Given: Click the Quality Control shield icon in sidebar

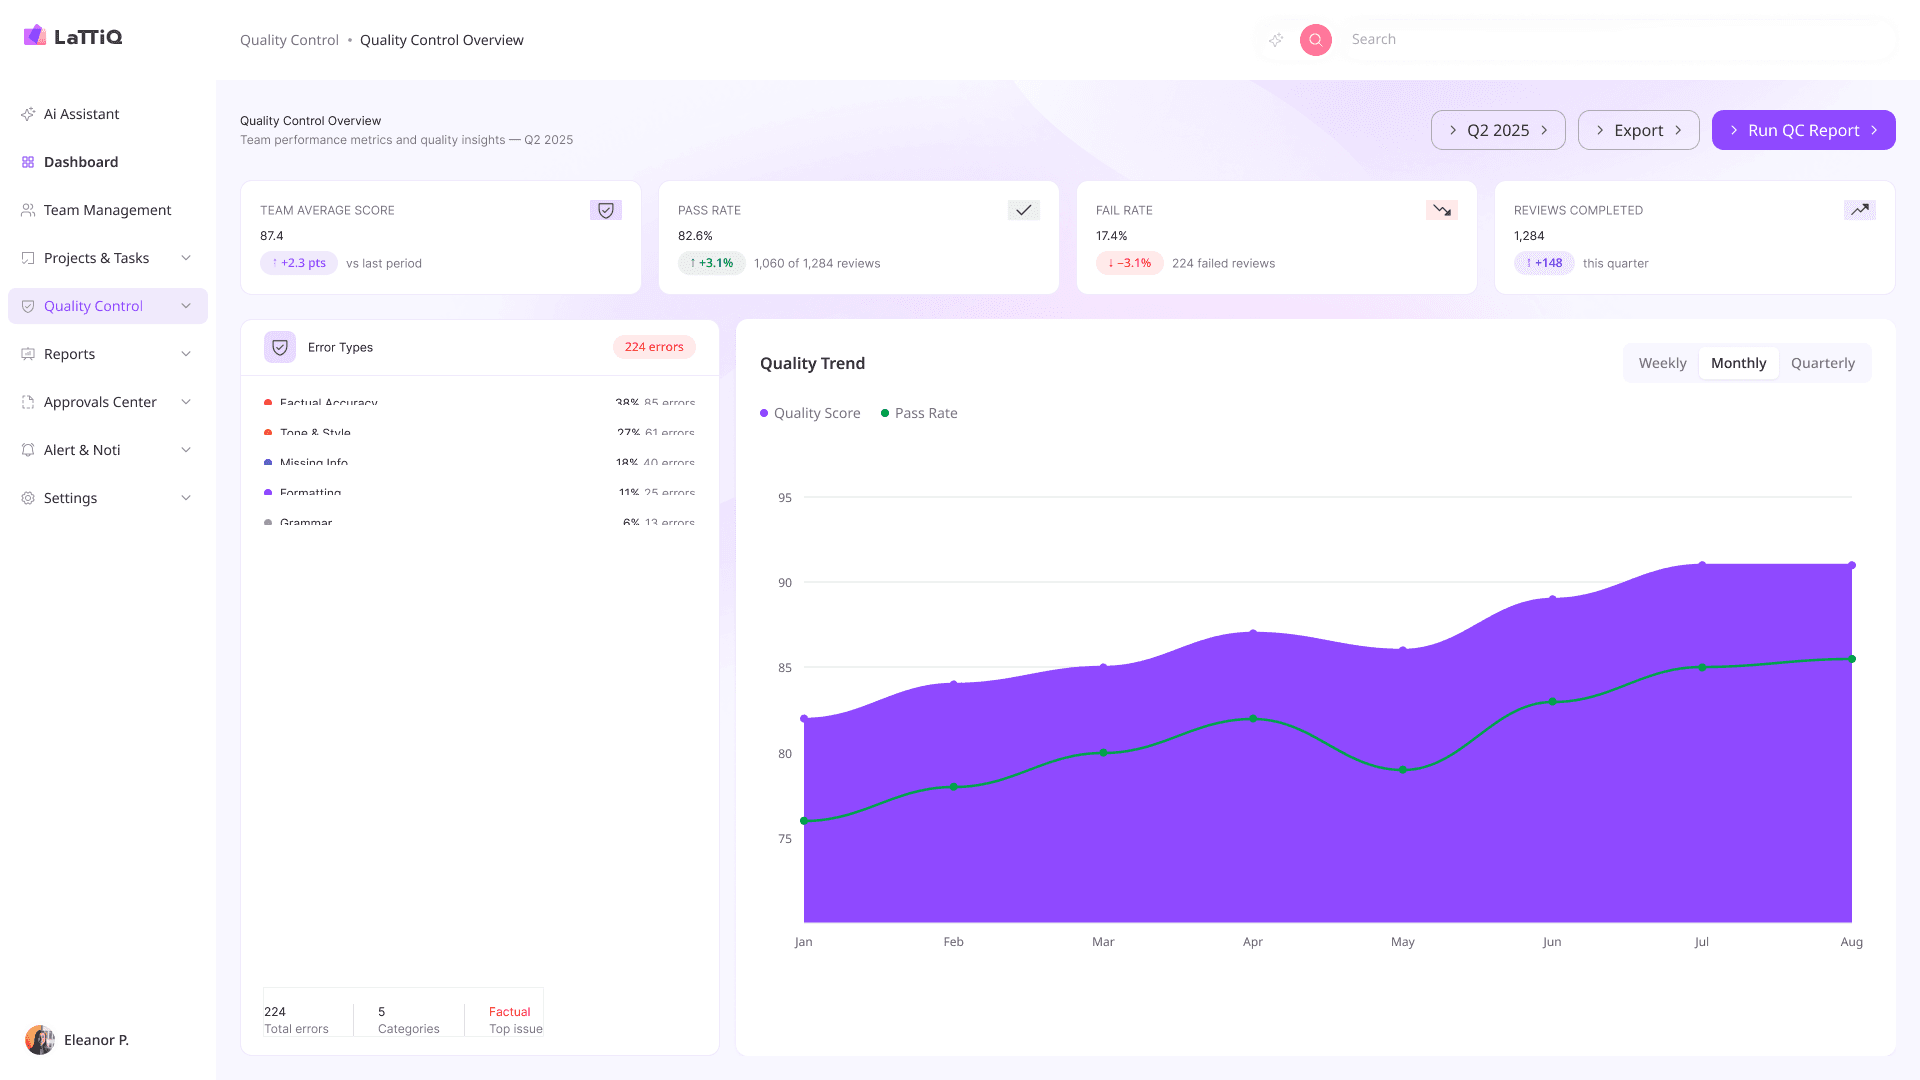Looking at the screenshot, I should [x=28, y=306].
